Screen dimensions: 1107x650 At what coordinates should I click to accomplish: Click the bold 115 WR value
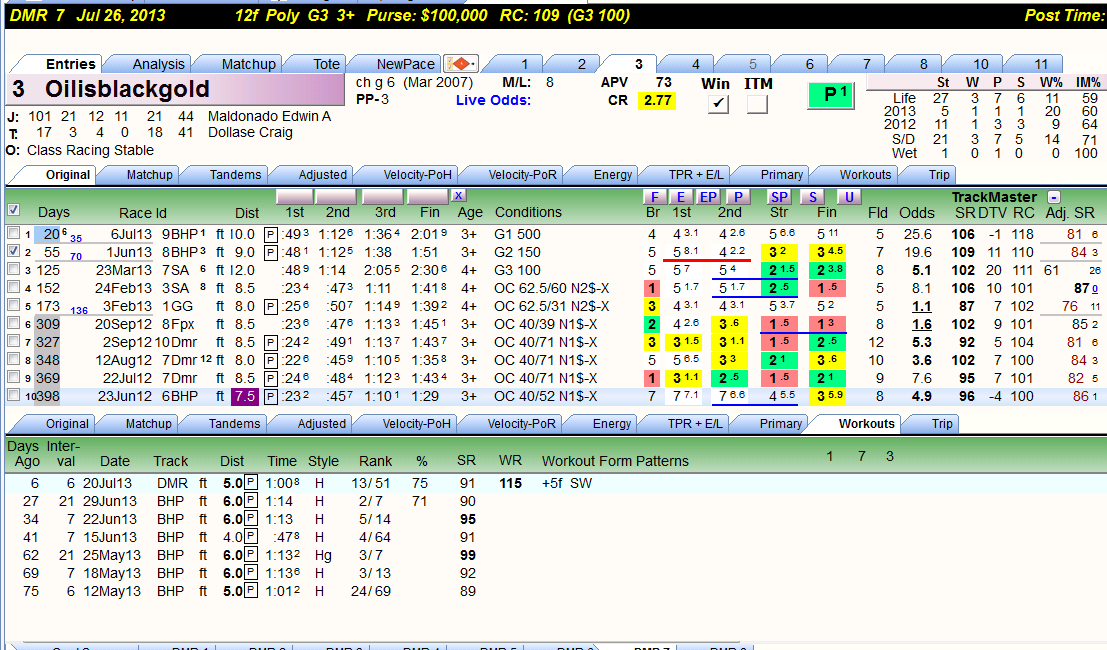(510, 483)
